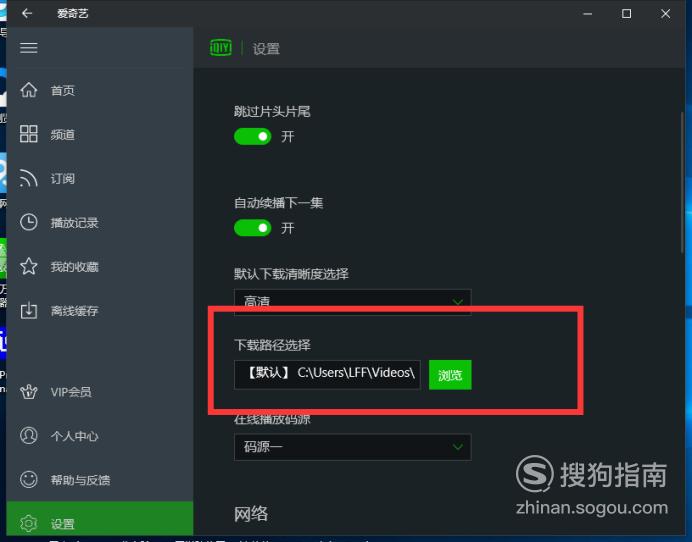692x542 pixels.
Task: Open 帮助与反馈 smiley icon
Action: 29,479
